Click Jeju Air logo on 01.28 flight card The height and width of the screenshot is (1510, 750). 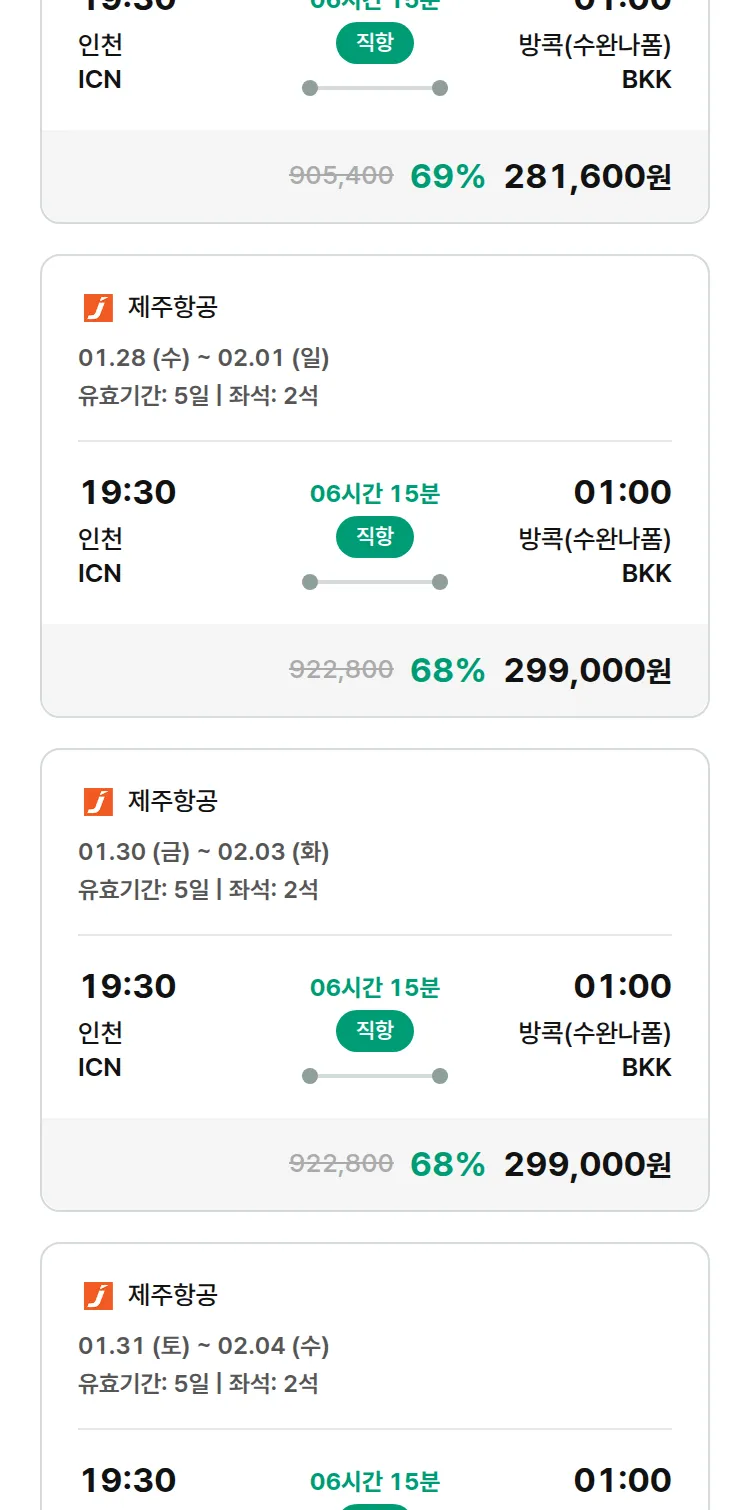click(98, 307)
